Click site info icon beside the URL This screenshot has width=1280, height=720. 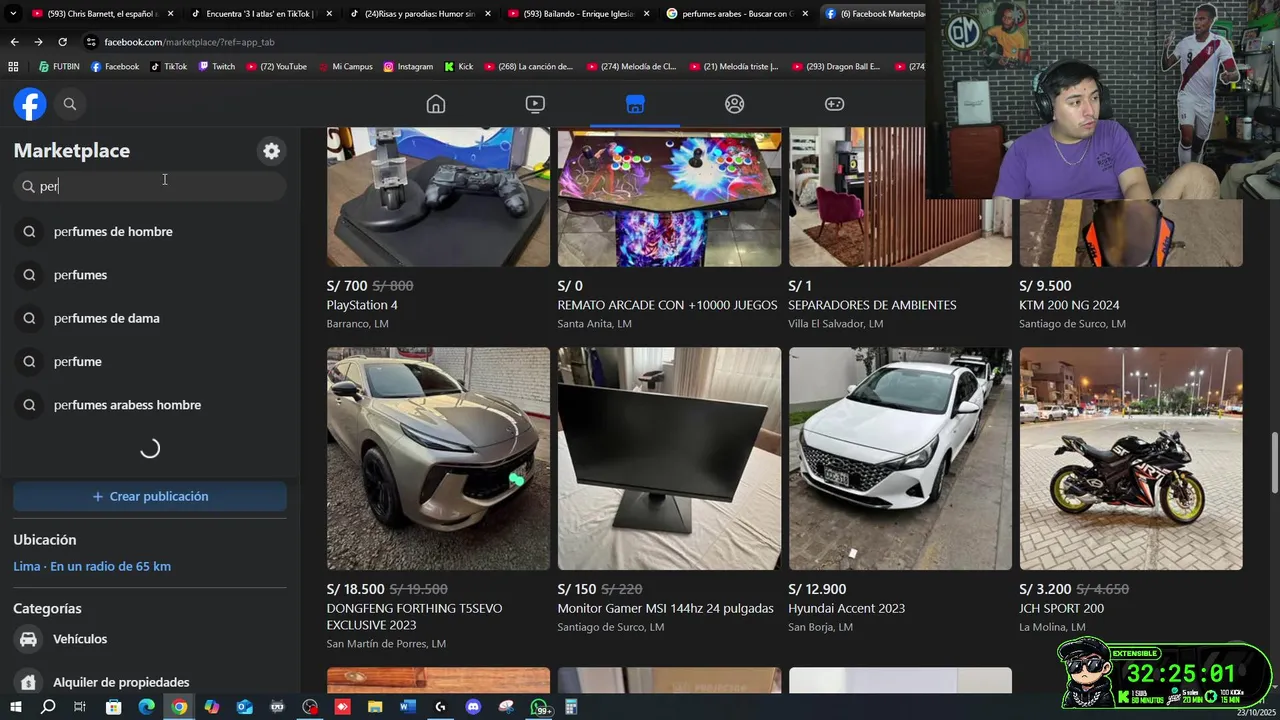(x=91, y=42)
